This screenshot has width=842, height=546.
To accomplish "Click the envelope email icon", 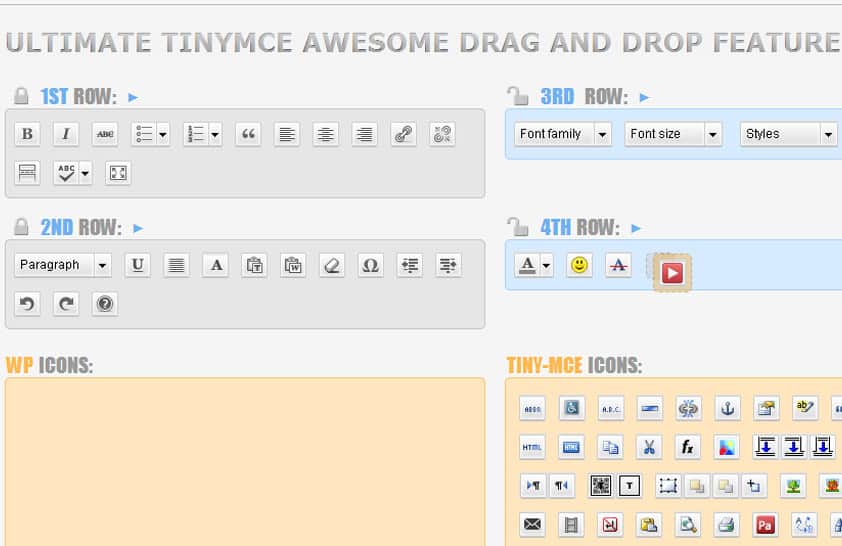I will click(532, 525).
